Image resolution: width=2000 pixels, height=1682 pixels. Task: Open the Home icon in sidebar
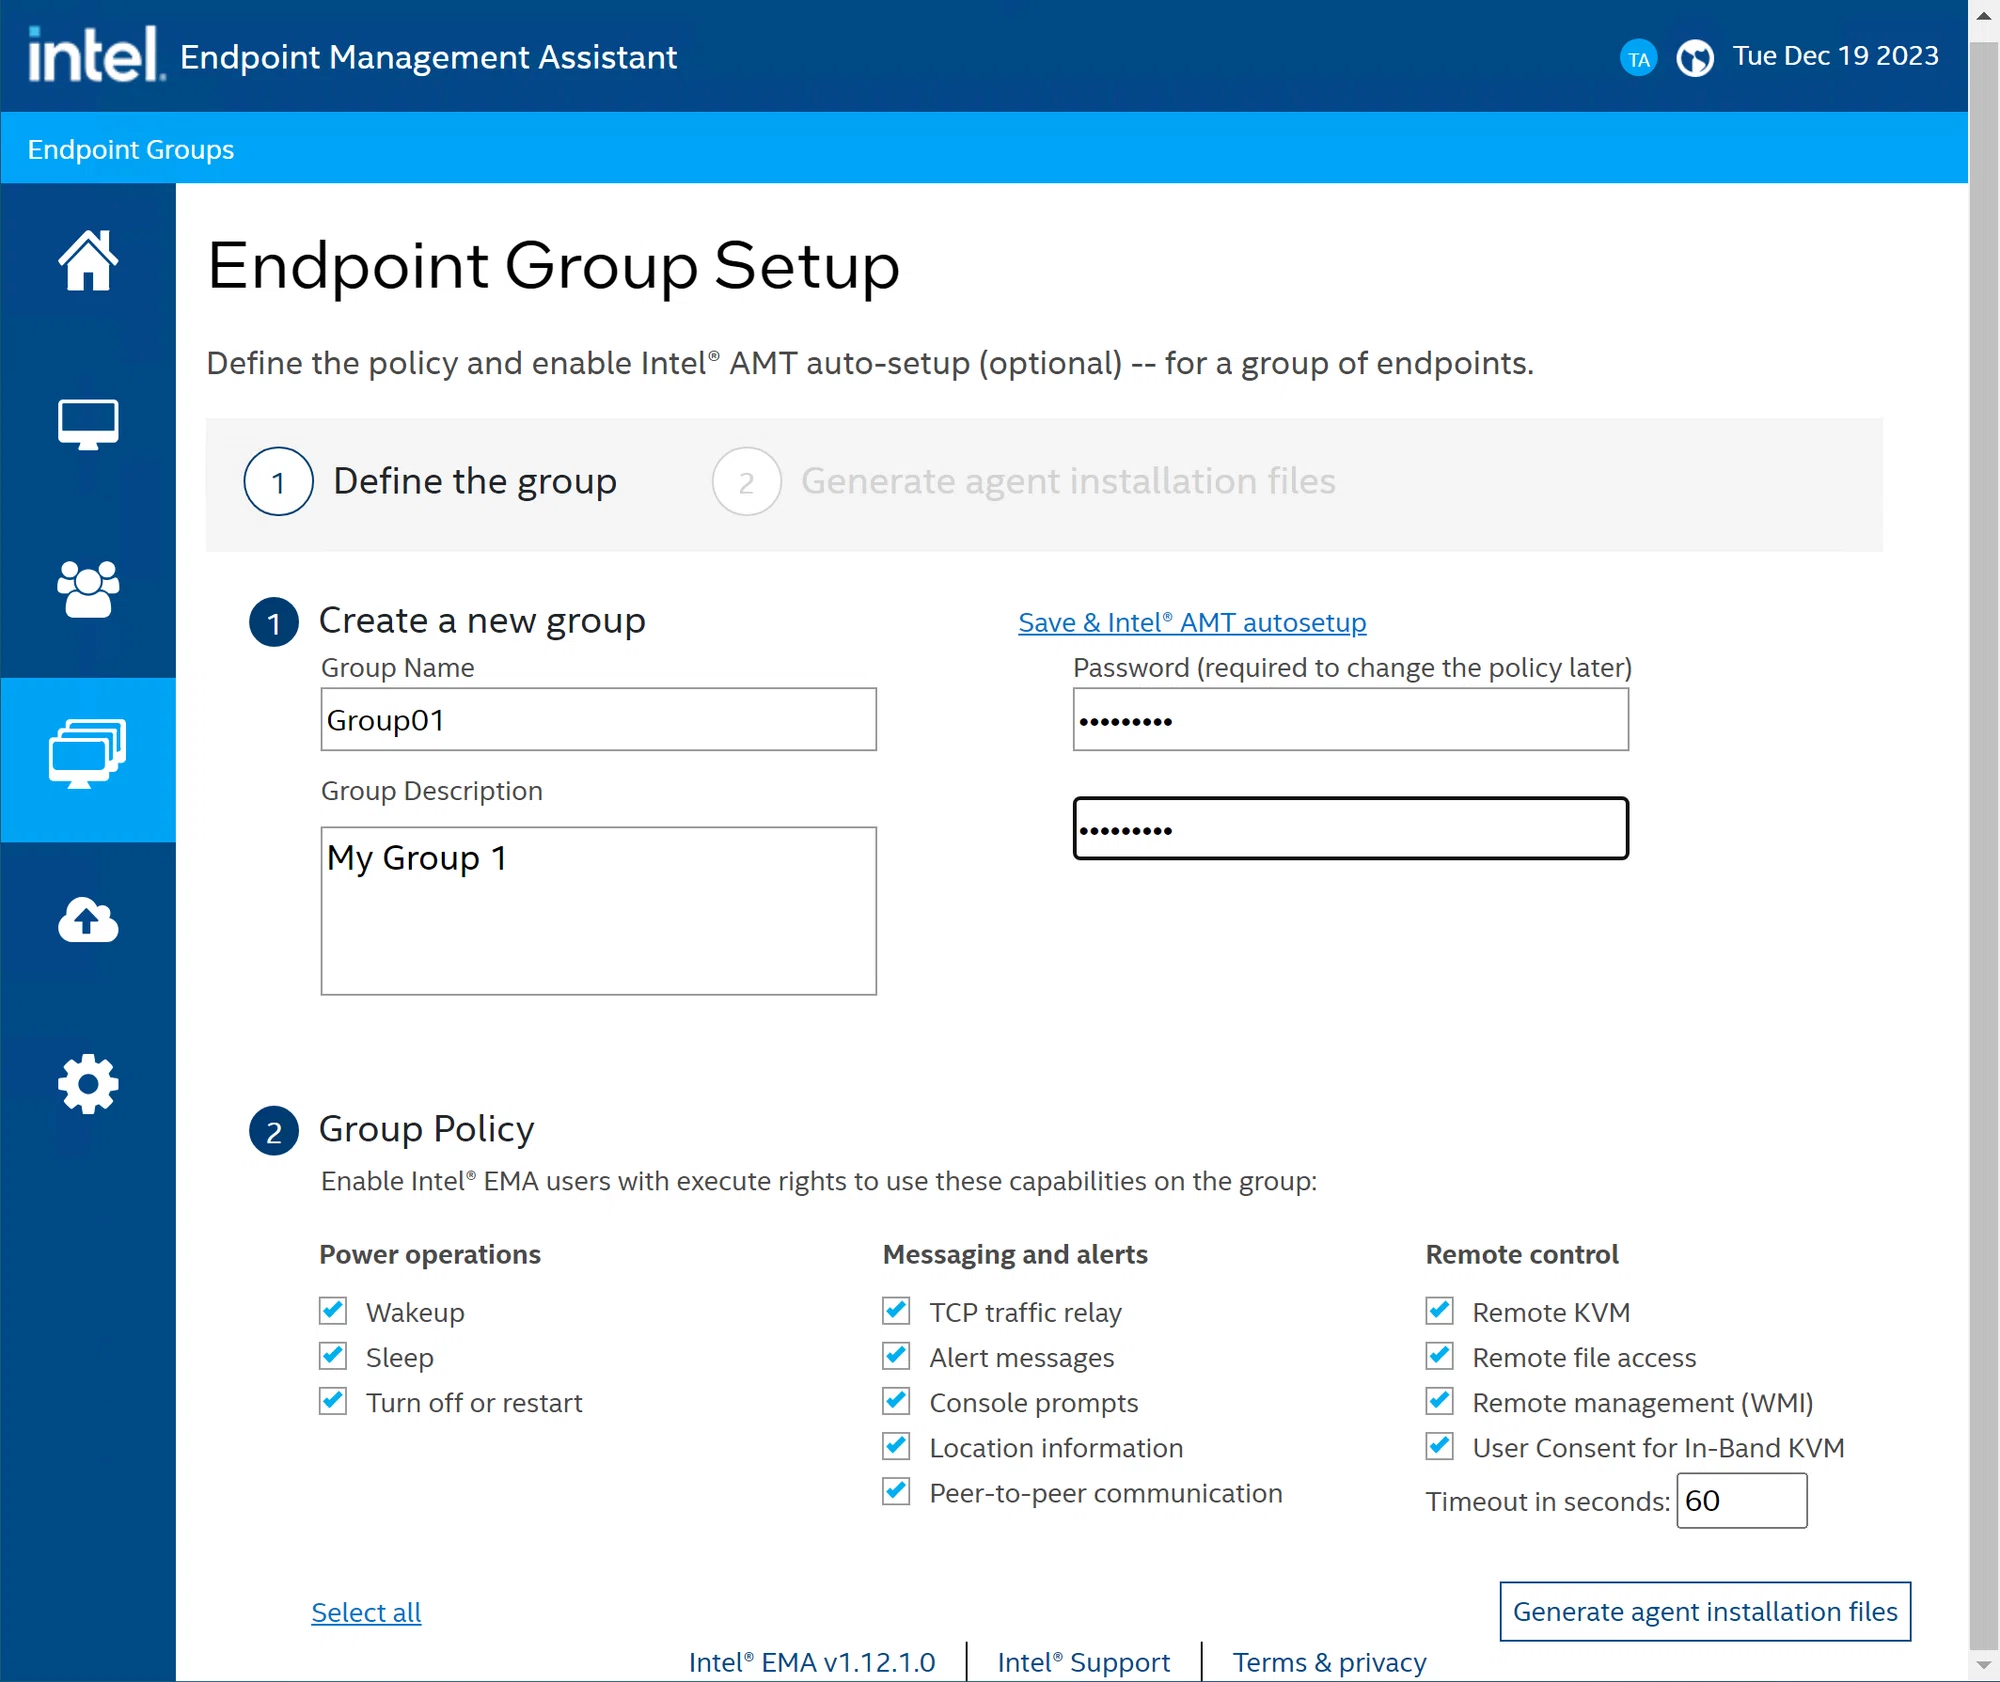(x=88, y=261)
